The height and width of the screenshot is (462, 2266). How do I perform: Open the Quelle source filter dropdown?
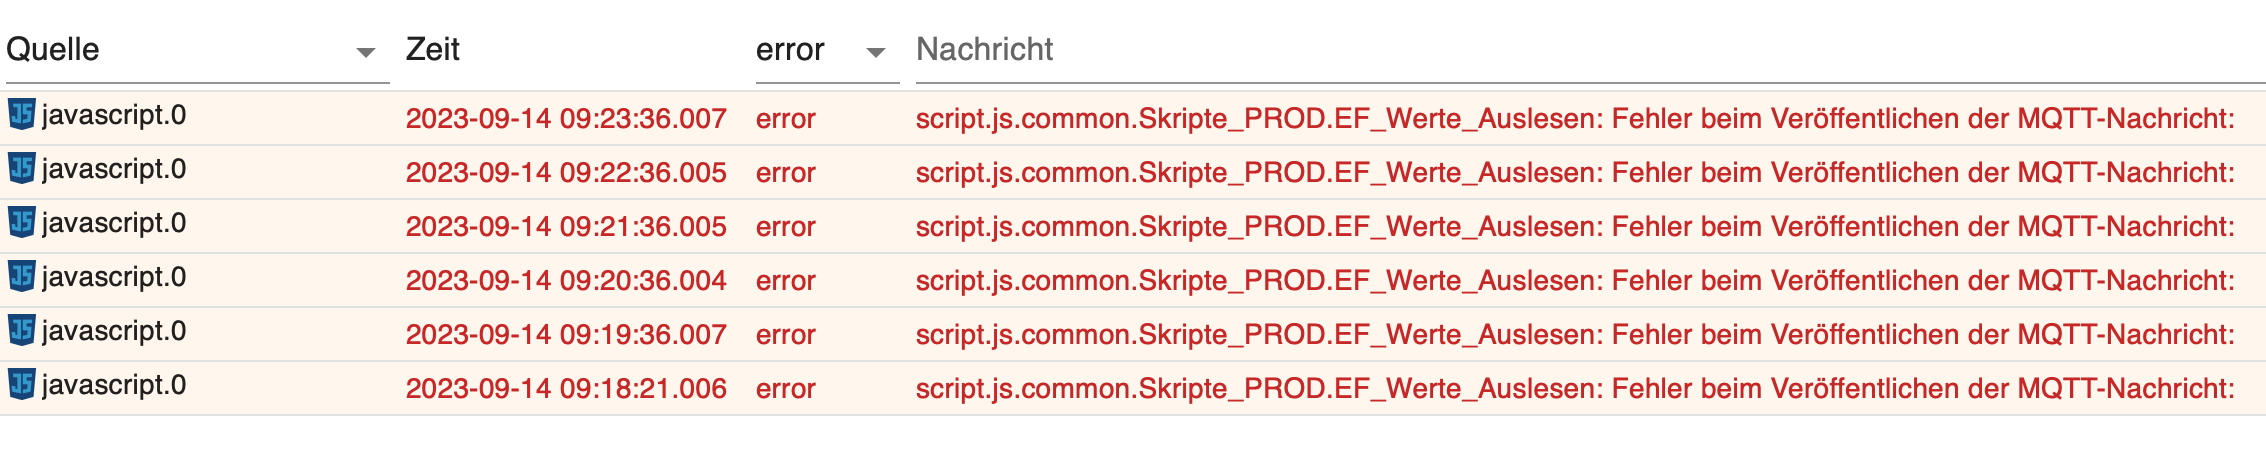click(197, 50)
